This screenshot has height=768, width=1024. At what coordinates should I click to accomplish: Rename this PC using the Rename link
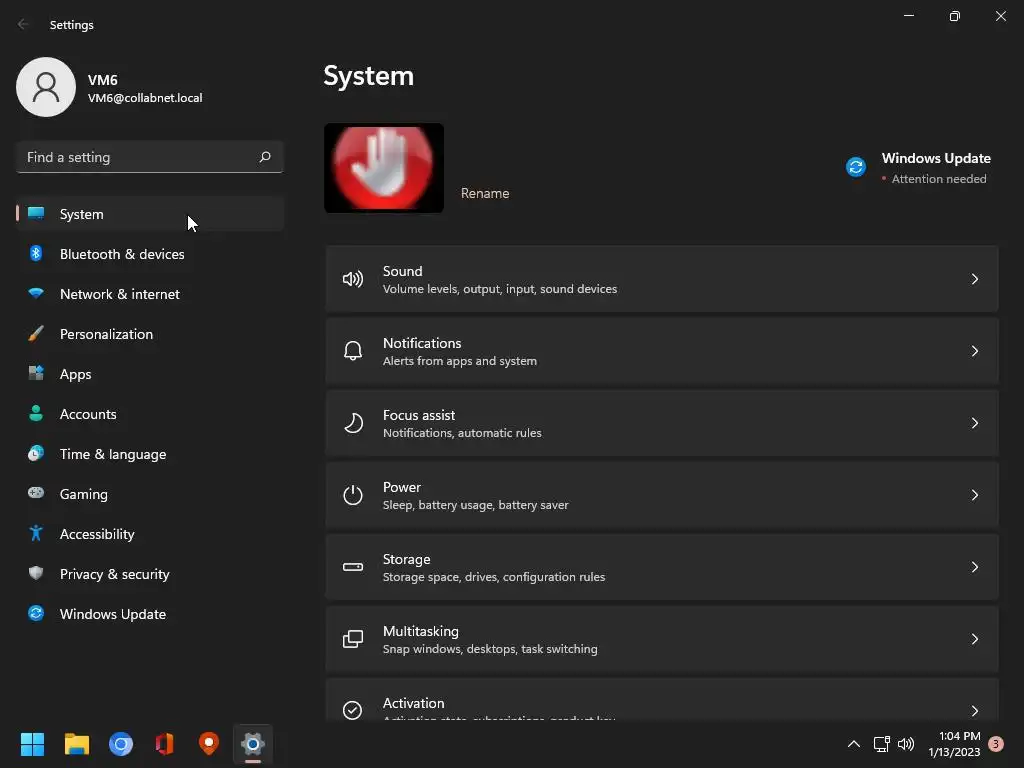coord(485,193)
